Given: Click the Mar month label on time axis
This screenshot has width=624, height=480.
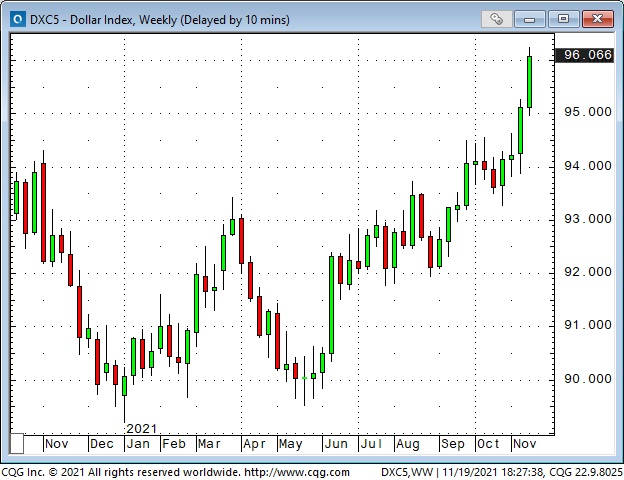Looking at the screenshot, I should tap(209, 444).
